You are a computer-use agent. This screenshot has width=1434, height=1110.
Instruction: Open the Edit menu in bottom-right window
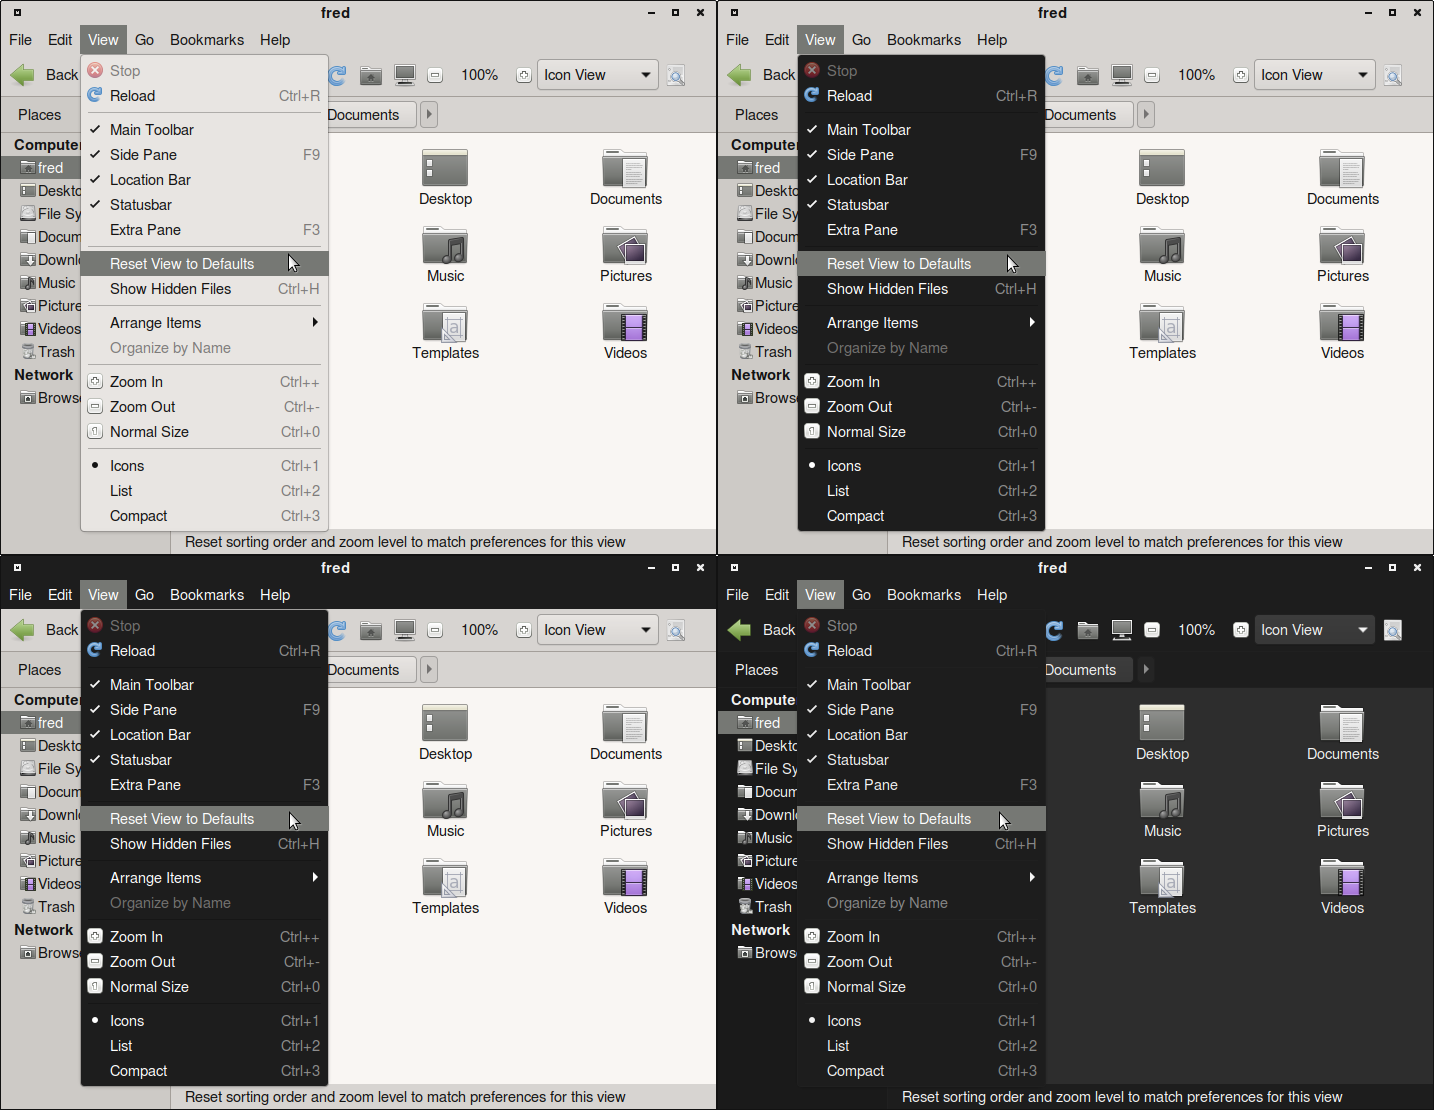pyautogui.click(x=777, y=595)
